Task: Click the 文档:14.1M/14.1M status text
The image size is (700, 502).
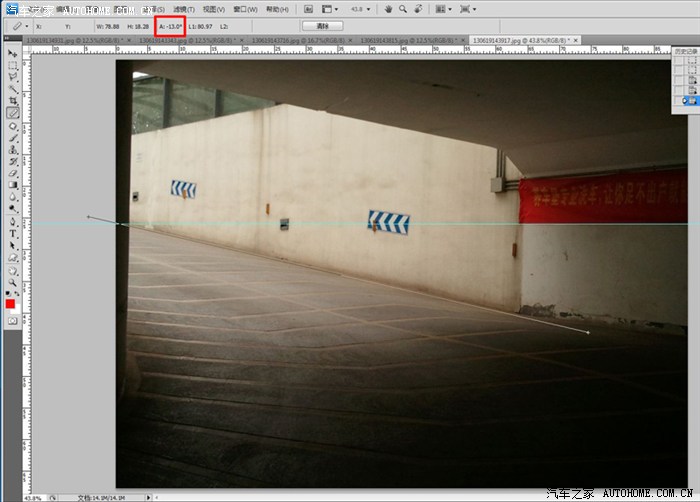Action: tap(101, 498)
